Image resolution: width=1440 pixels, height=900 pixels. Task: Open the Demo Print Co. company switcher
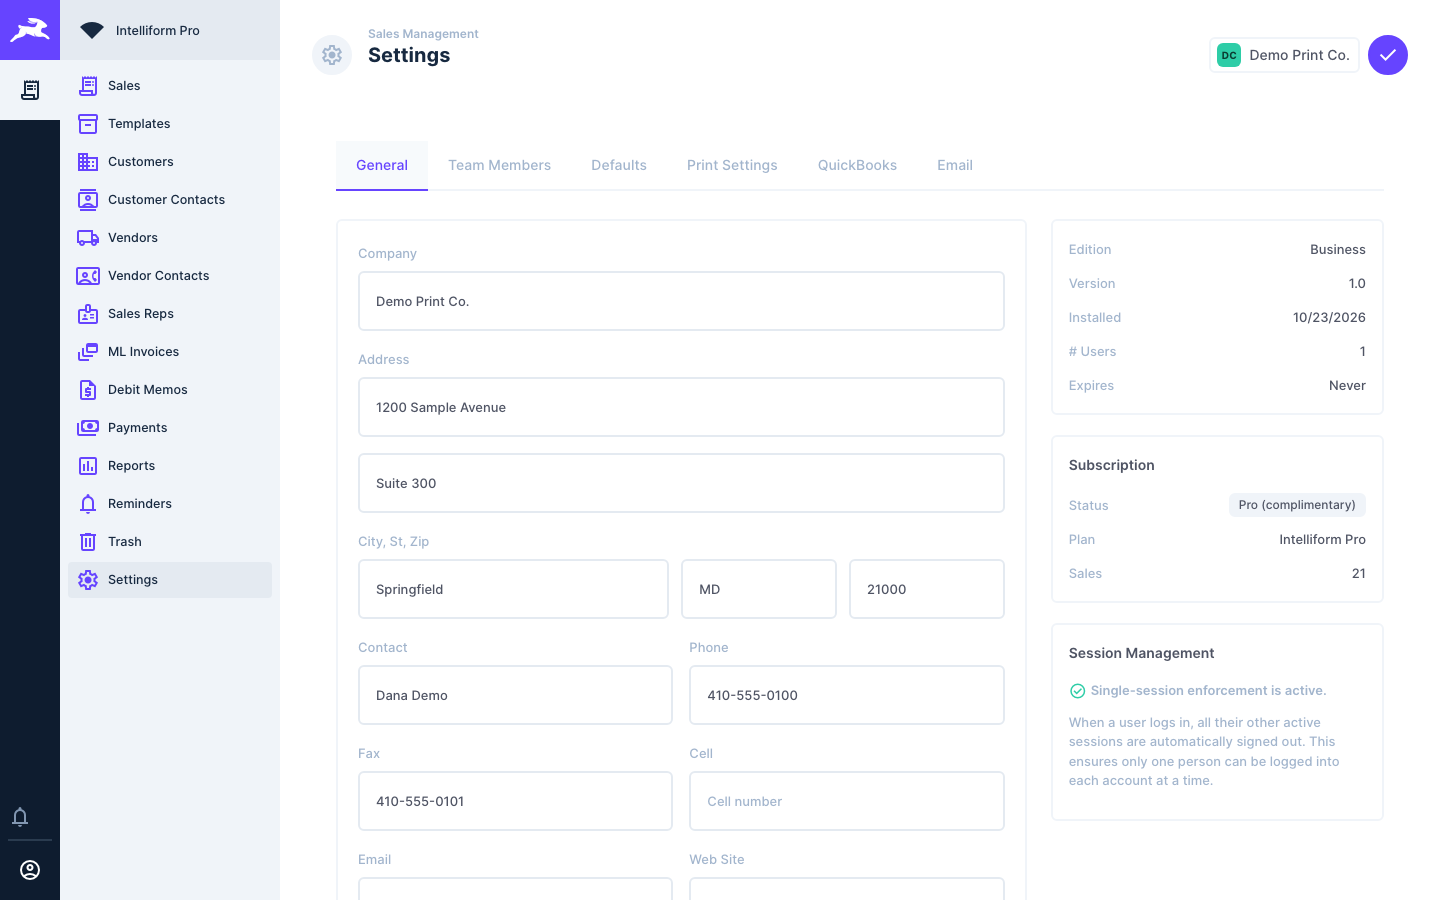1284,55
